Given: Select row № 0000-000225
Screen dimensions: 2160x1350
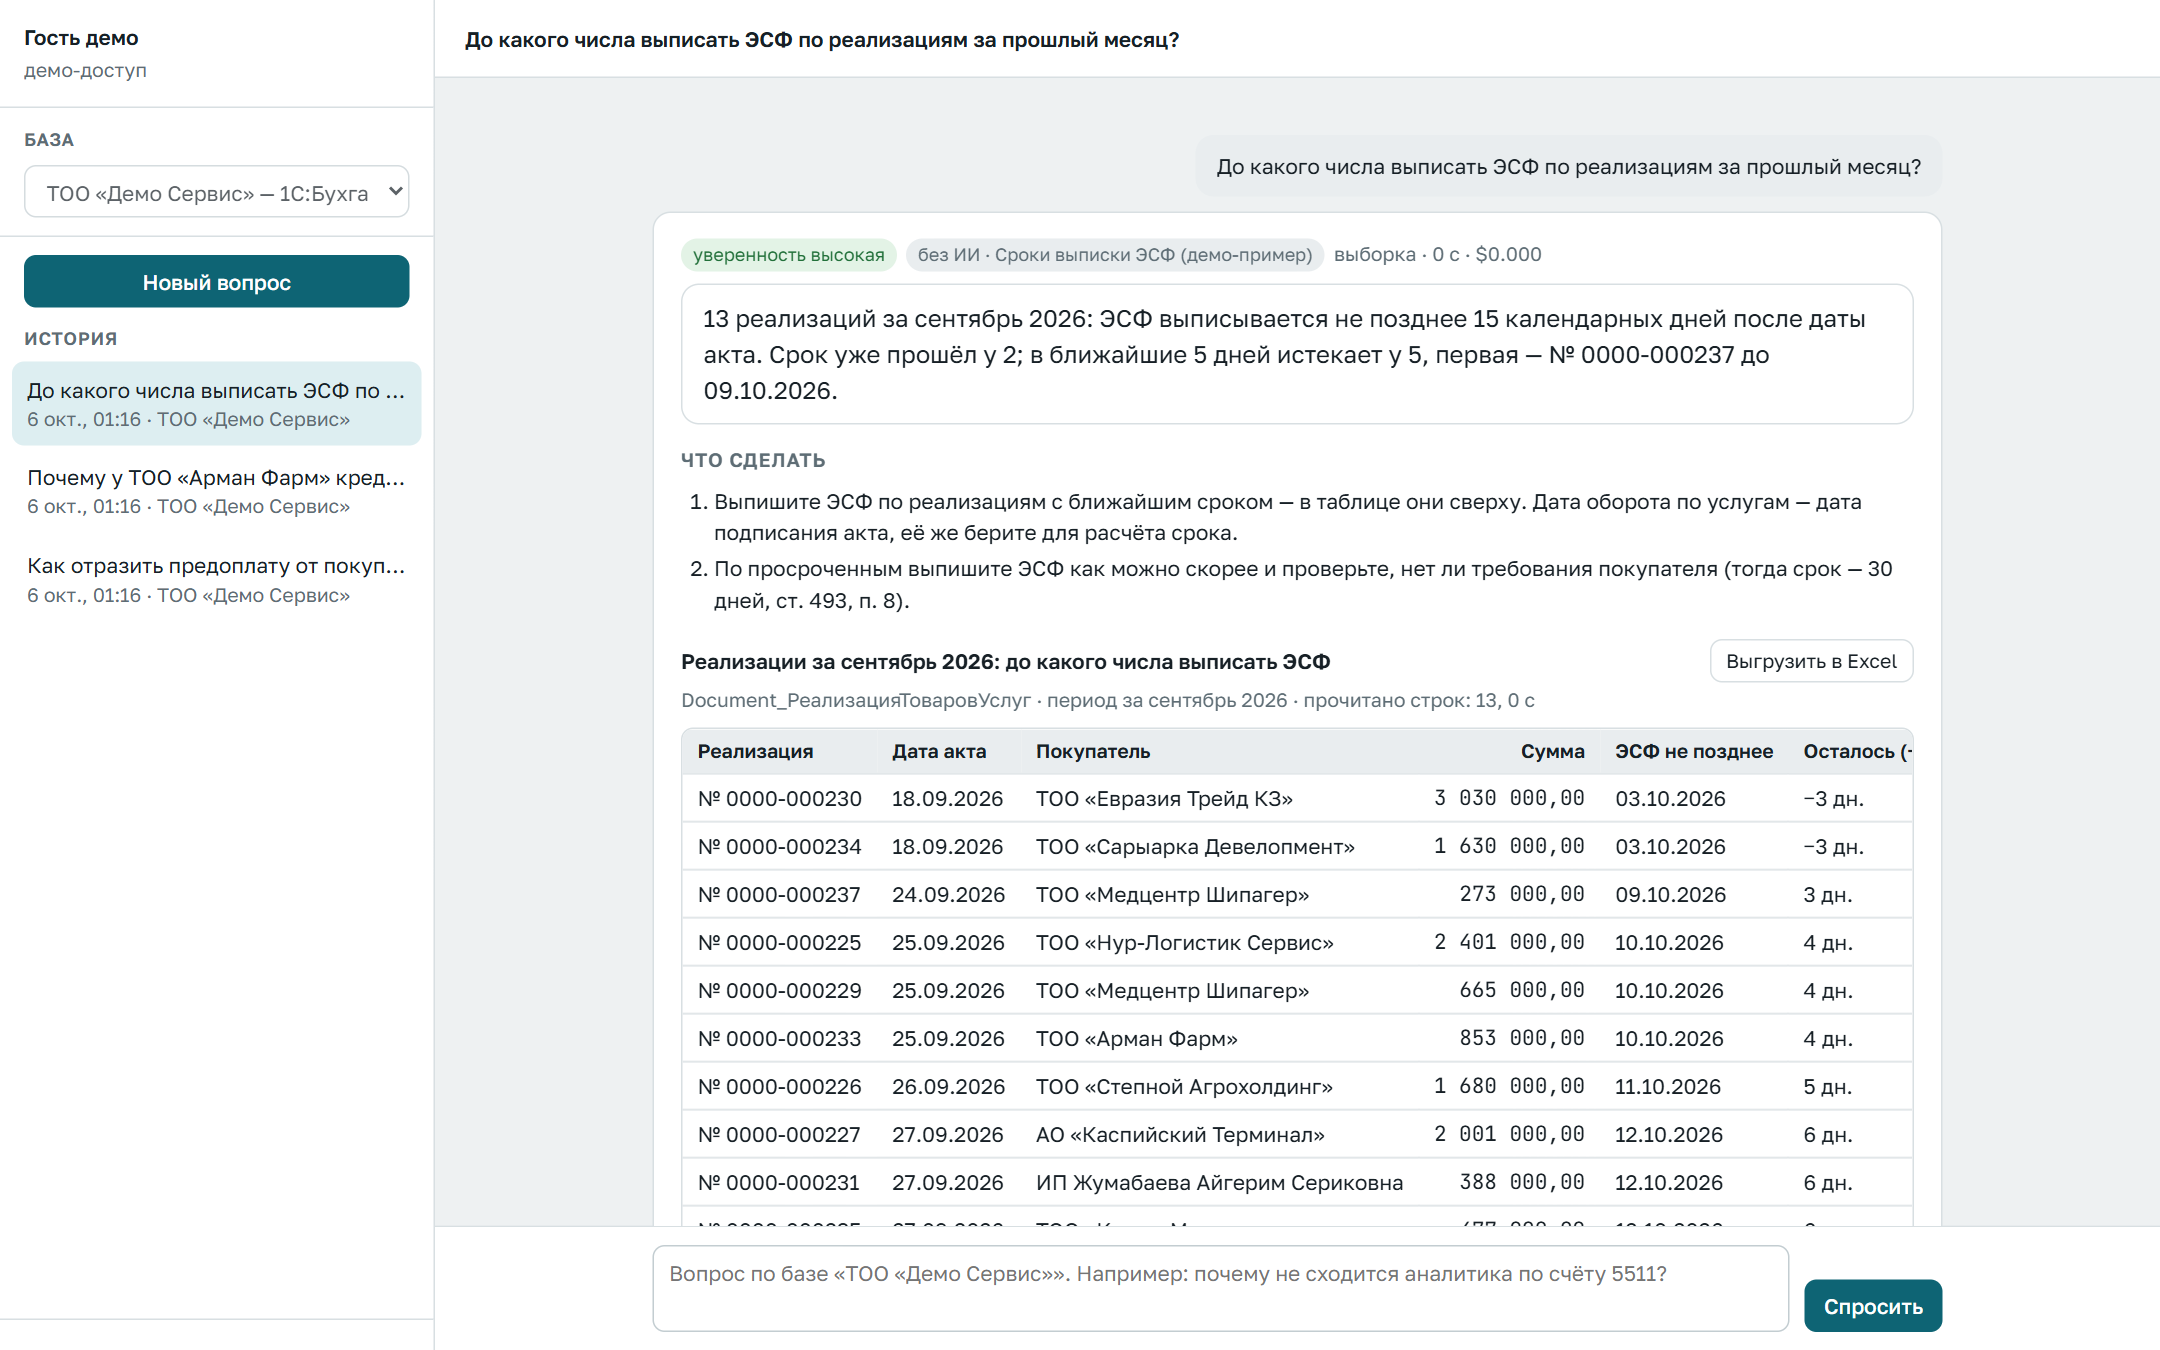Looking at the screenshot, I should click(x=1297, y=943).
